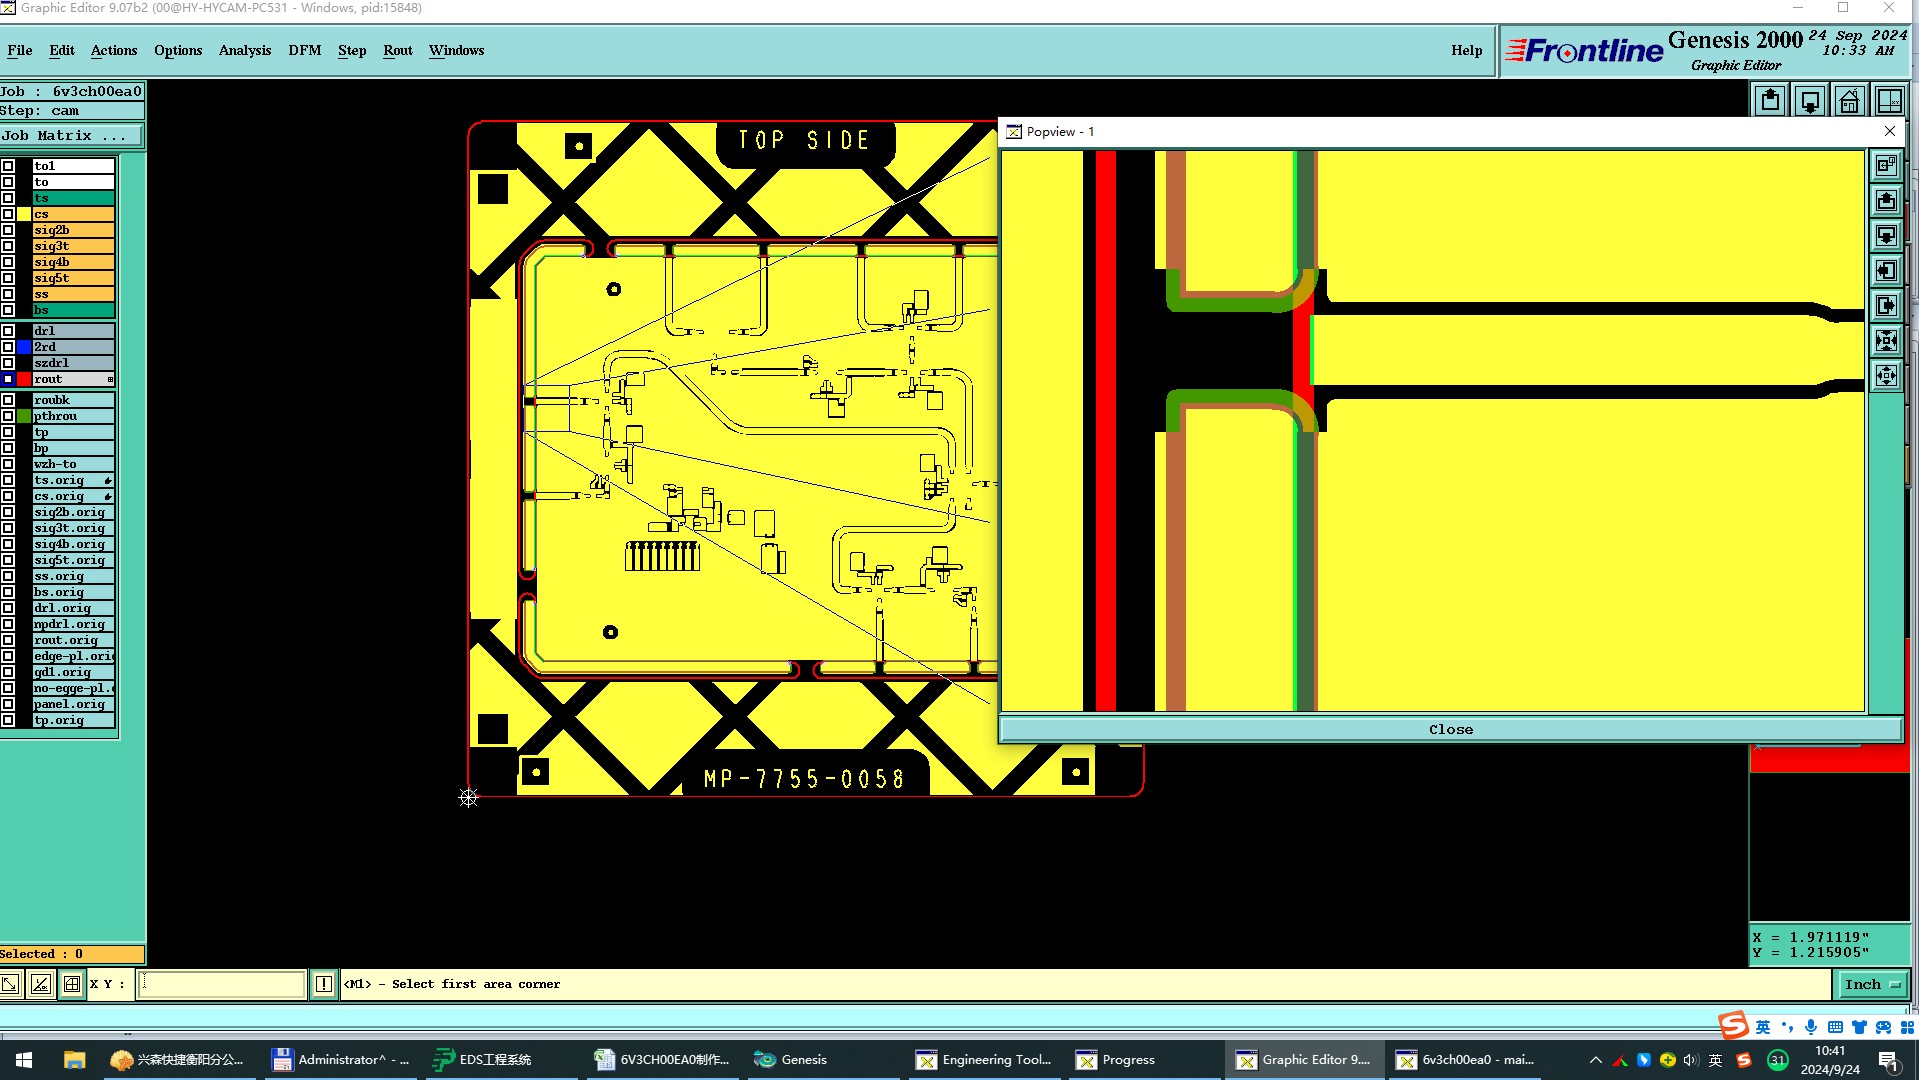The height and width of the screenshot is (1080, 1919).
Task: Open the DFM menu
Action: tap(305, 50)
